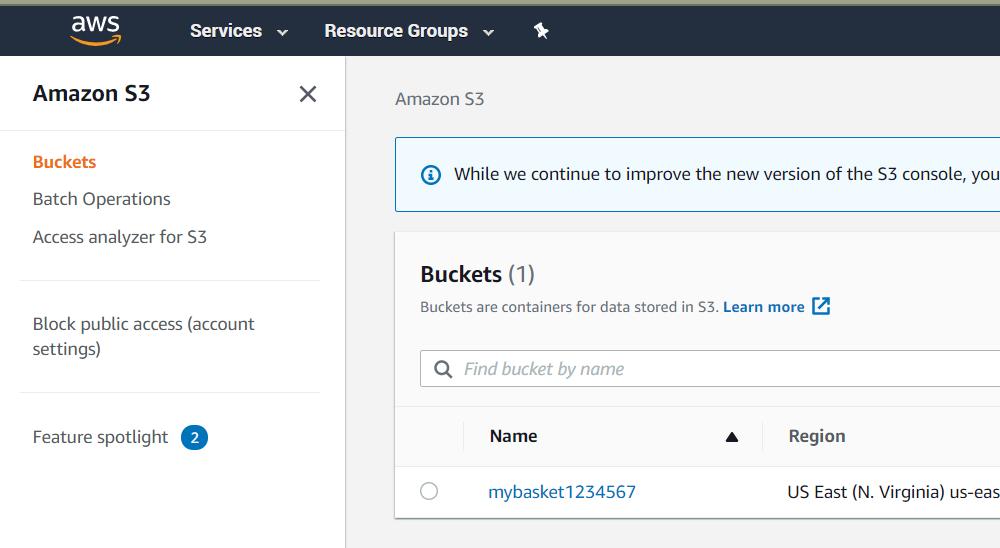
Task: Click the S3 console improvement banner text
Action: pos(726,174)
